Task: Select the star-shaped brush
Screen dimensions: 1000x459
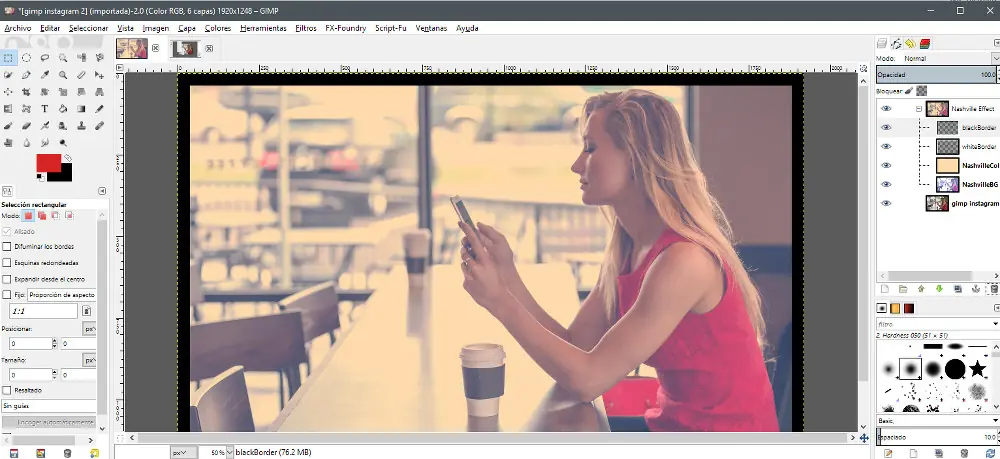Action: coord(977,368)
